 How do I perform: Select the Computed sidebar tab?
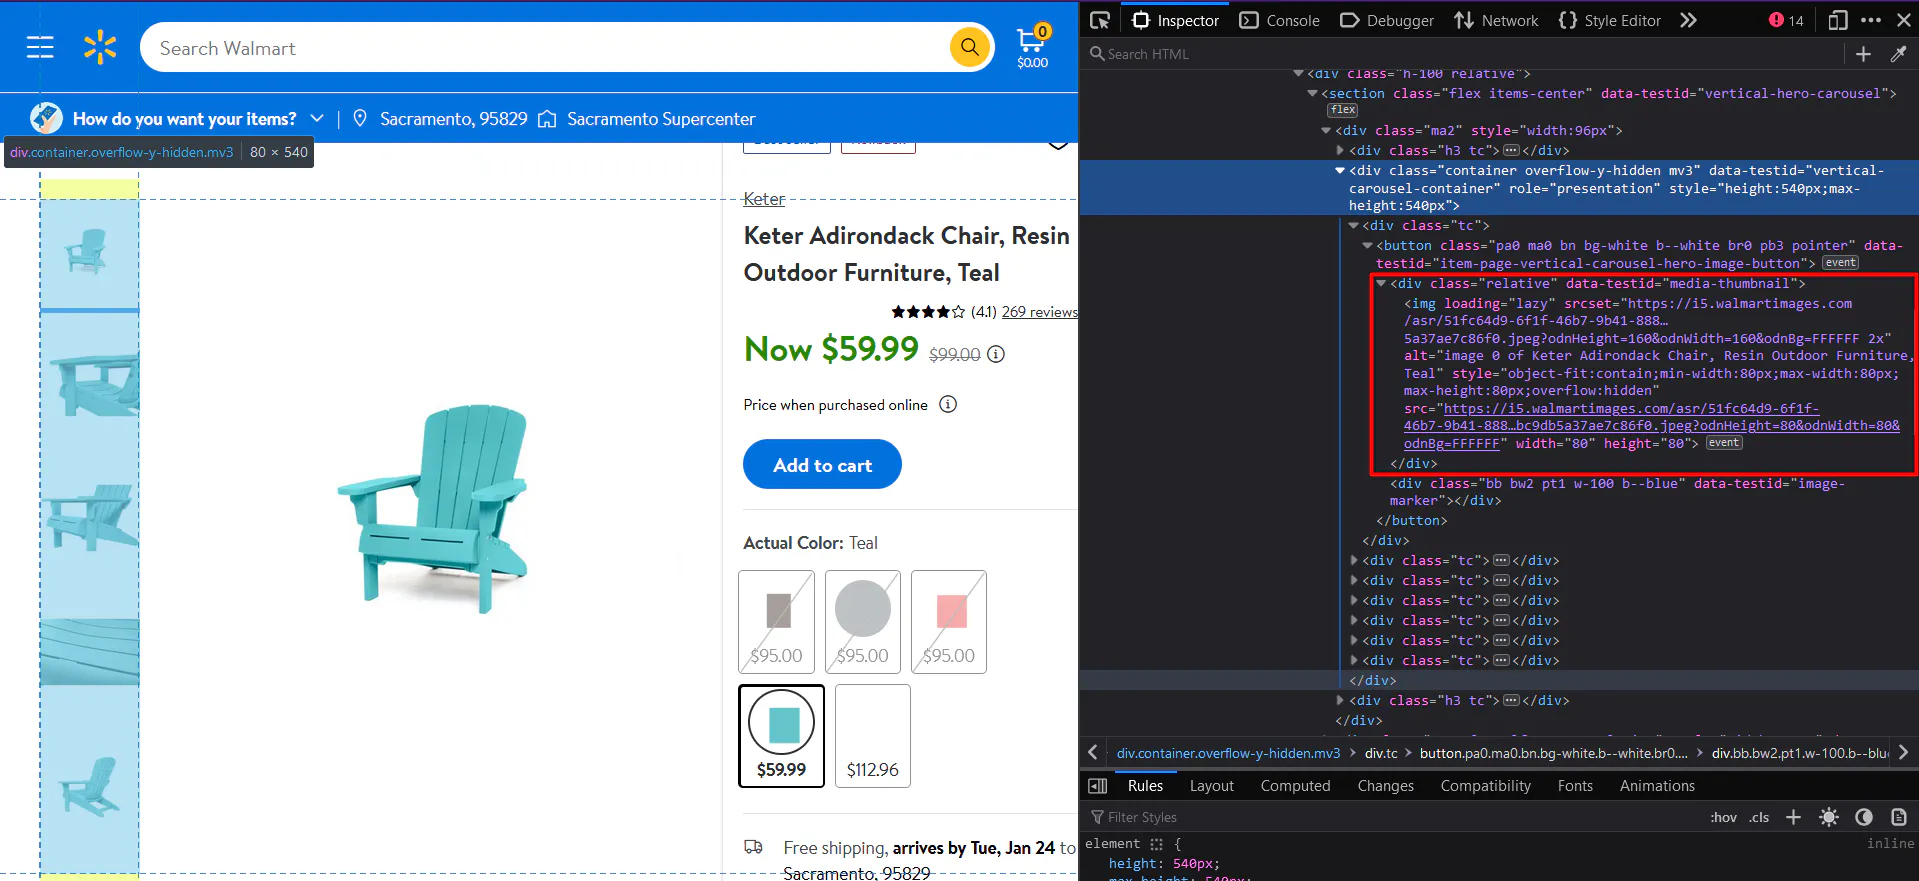1295,786
